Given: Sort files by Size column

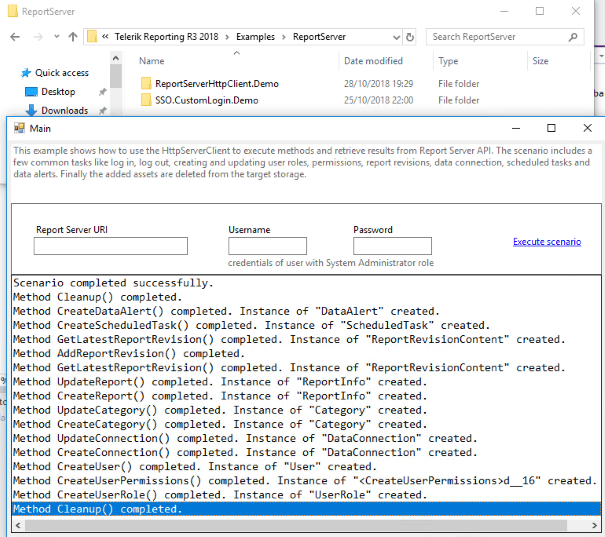Looking at the screenshot, I should click(x=540, y=61).
